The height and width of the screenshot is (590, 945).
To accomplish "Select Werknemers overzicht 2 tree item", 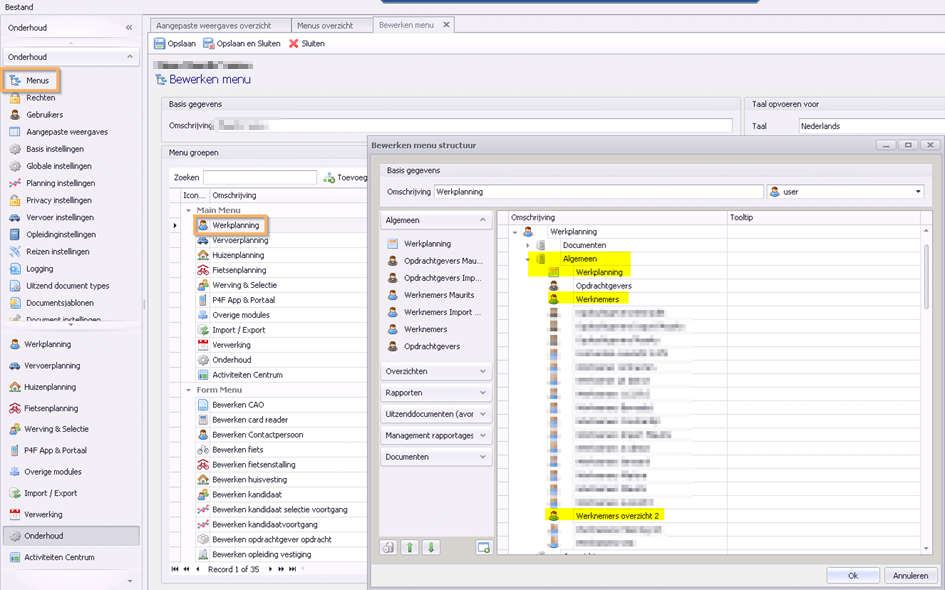I will (x=618, y=515).
